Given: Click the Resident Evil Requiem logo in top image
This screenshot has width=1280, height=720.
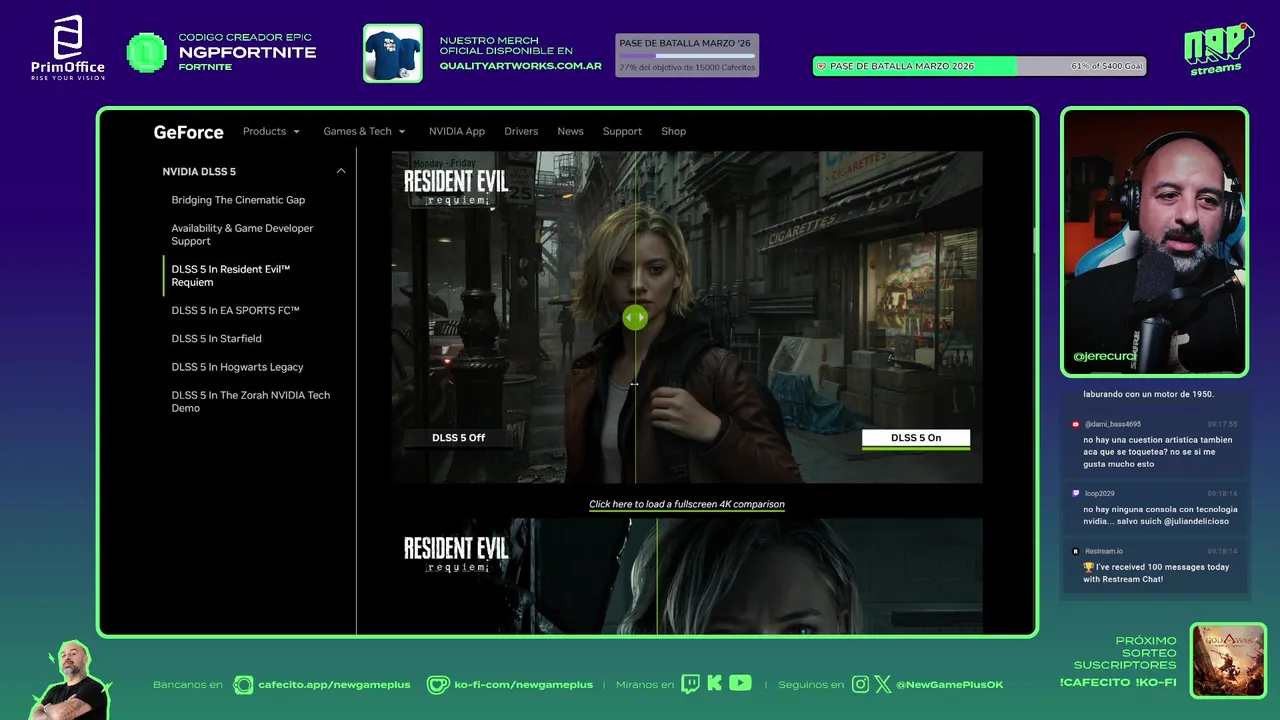Looking at the screenshot, I should point(456,187).
